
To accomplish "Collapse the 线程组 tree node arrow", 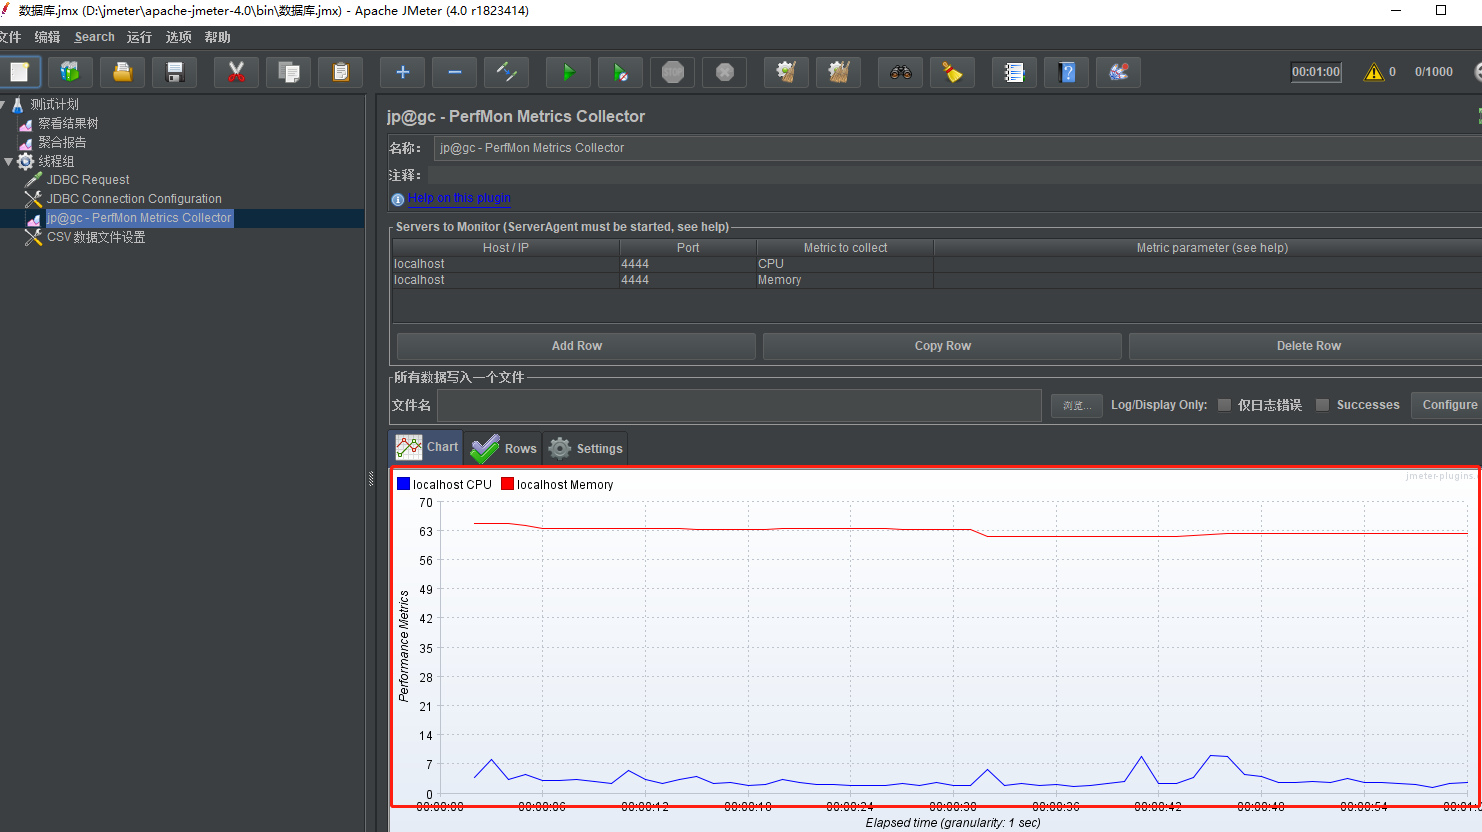I will click(x=9, y=161).
